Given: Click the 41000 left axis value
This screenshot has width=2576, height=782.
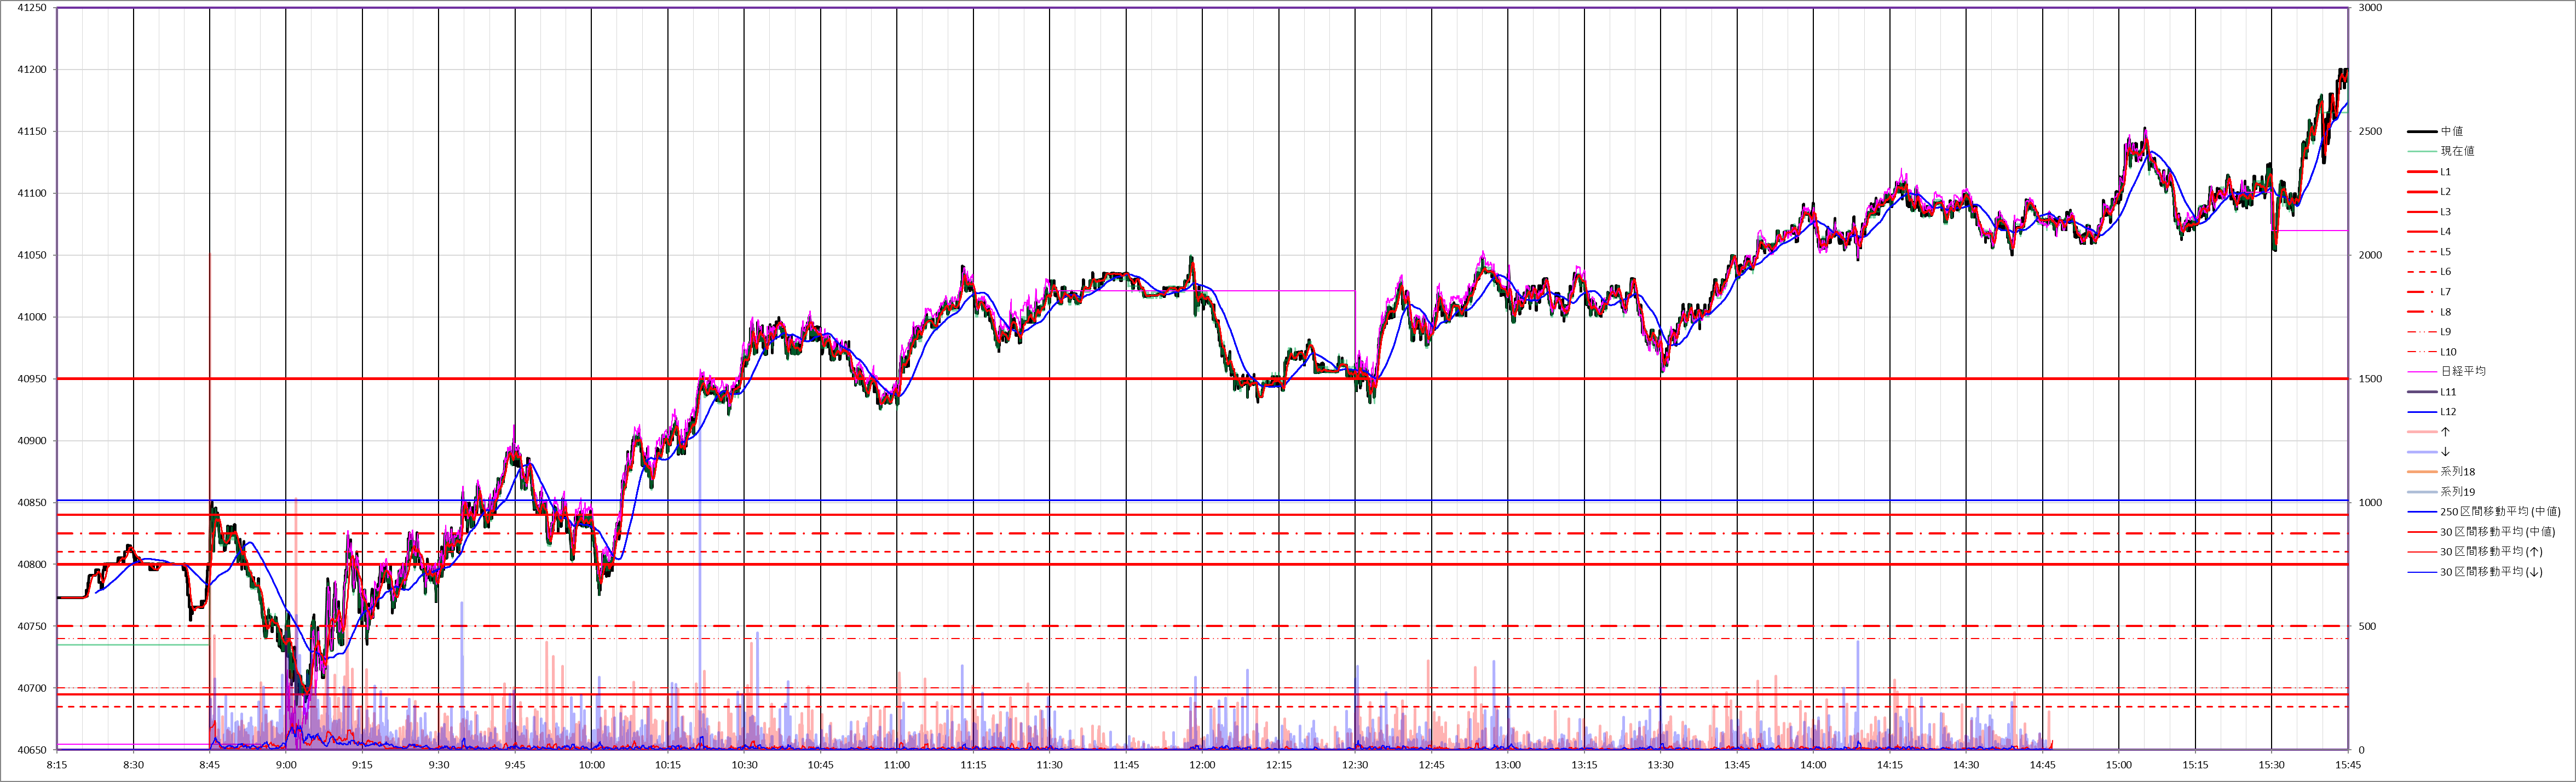Looking at the screenshot, I should click(x=32, y=317).
